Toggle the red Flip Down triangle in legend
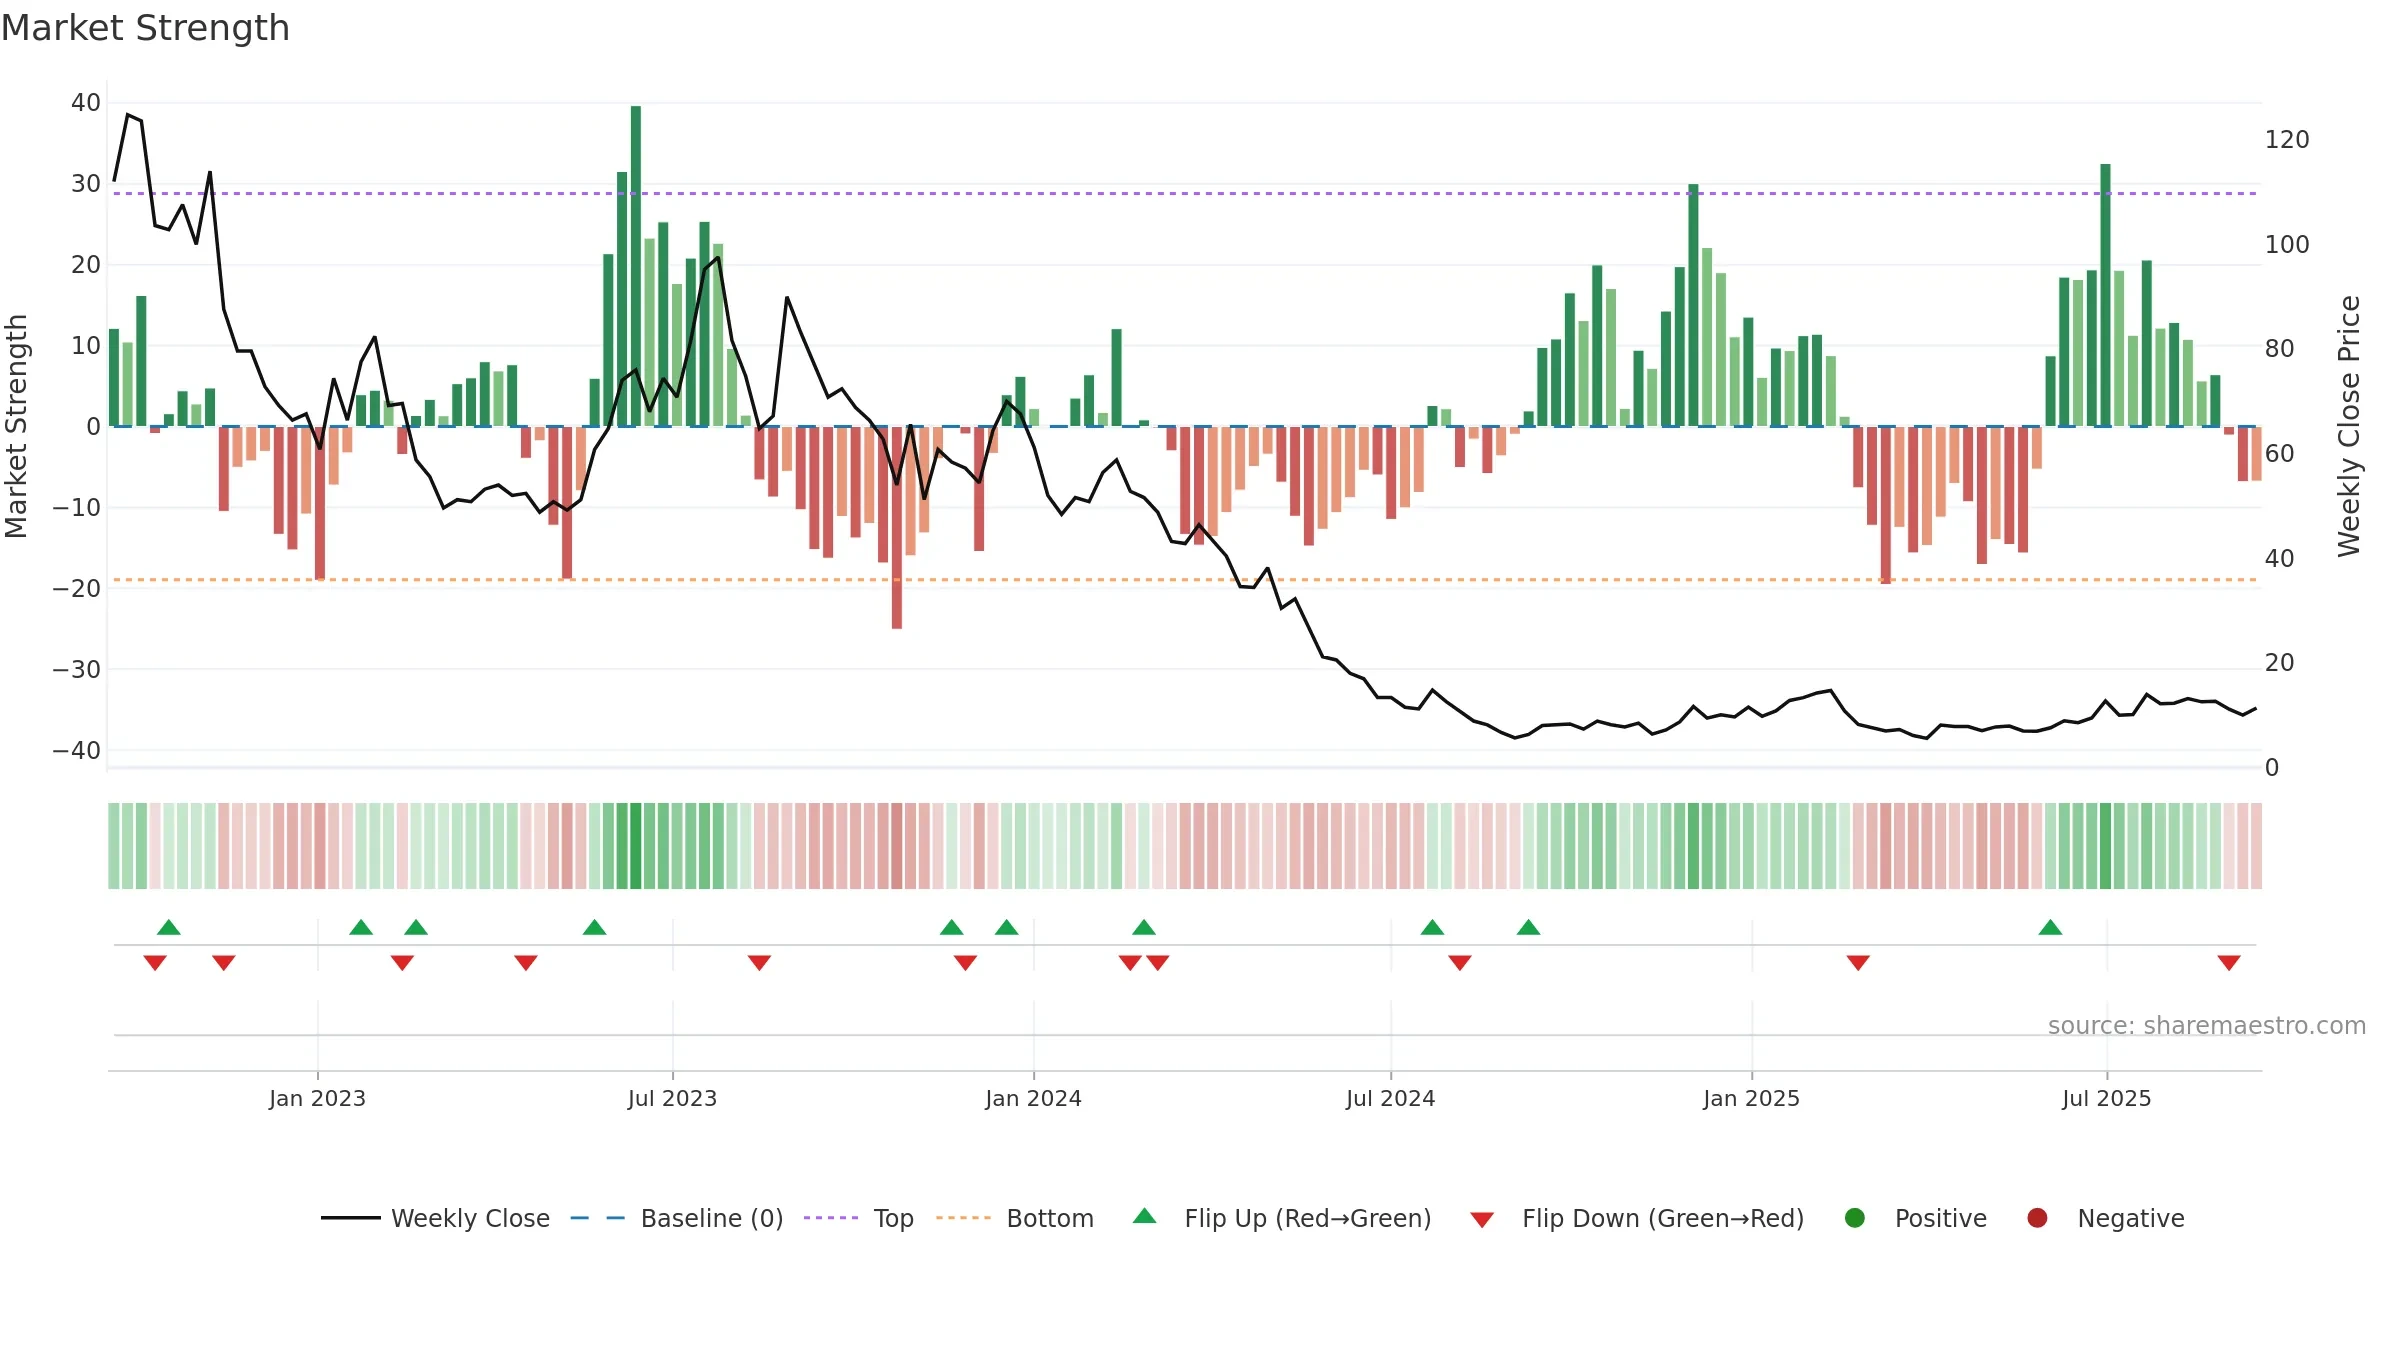The image size is (2400, 1350). click(x=1482, y=1220)
